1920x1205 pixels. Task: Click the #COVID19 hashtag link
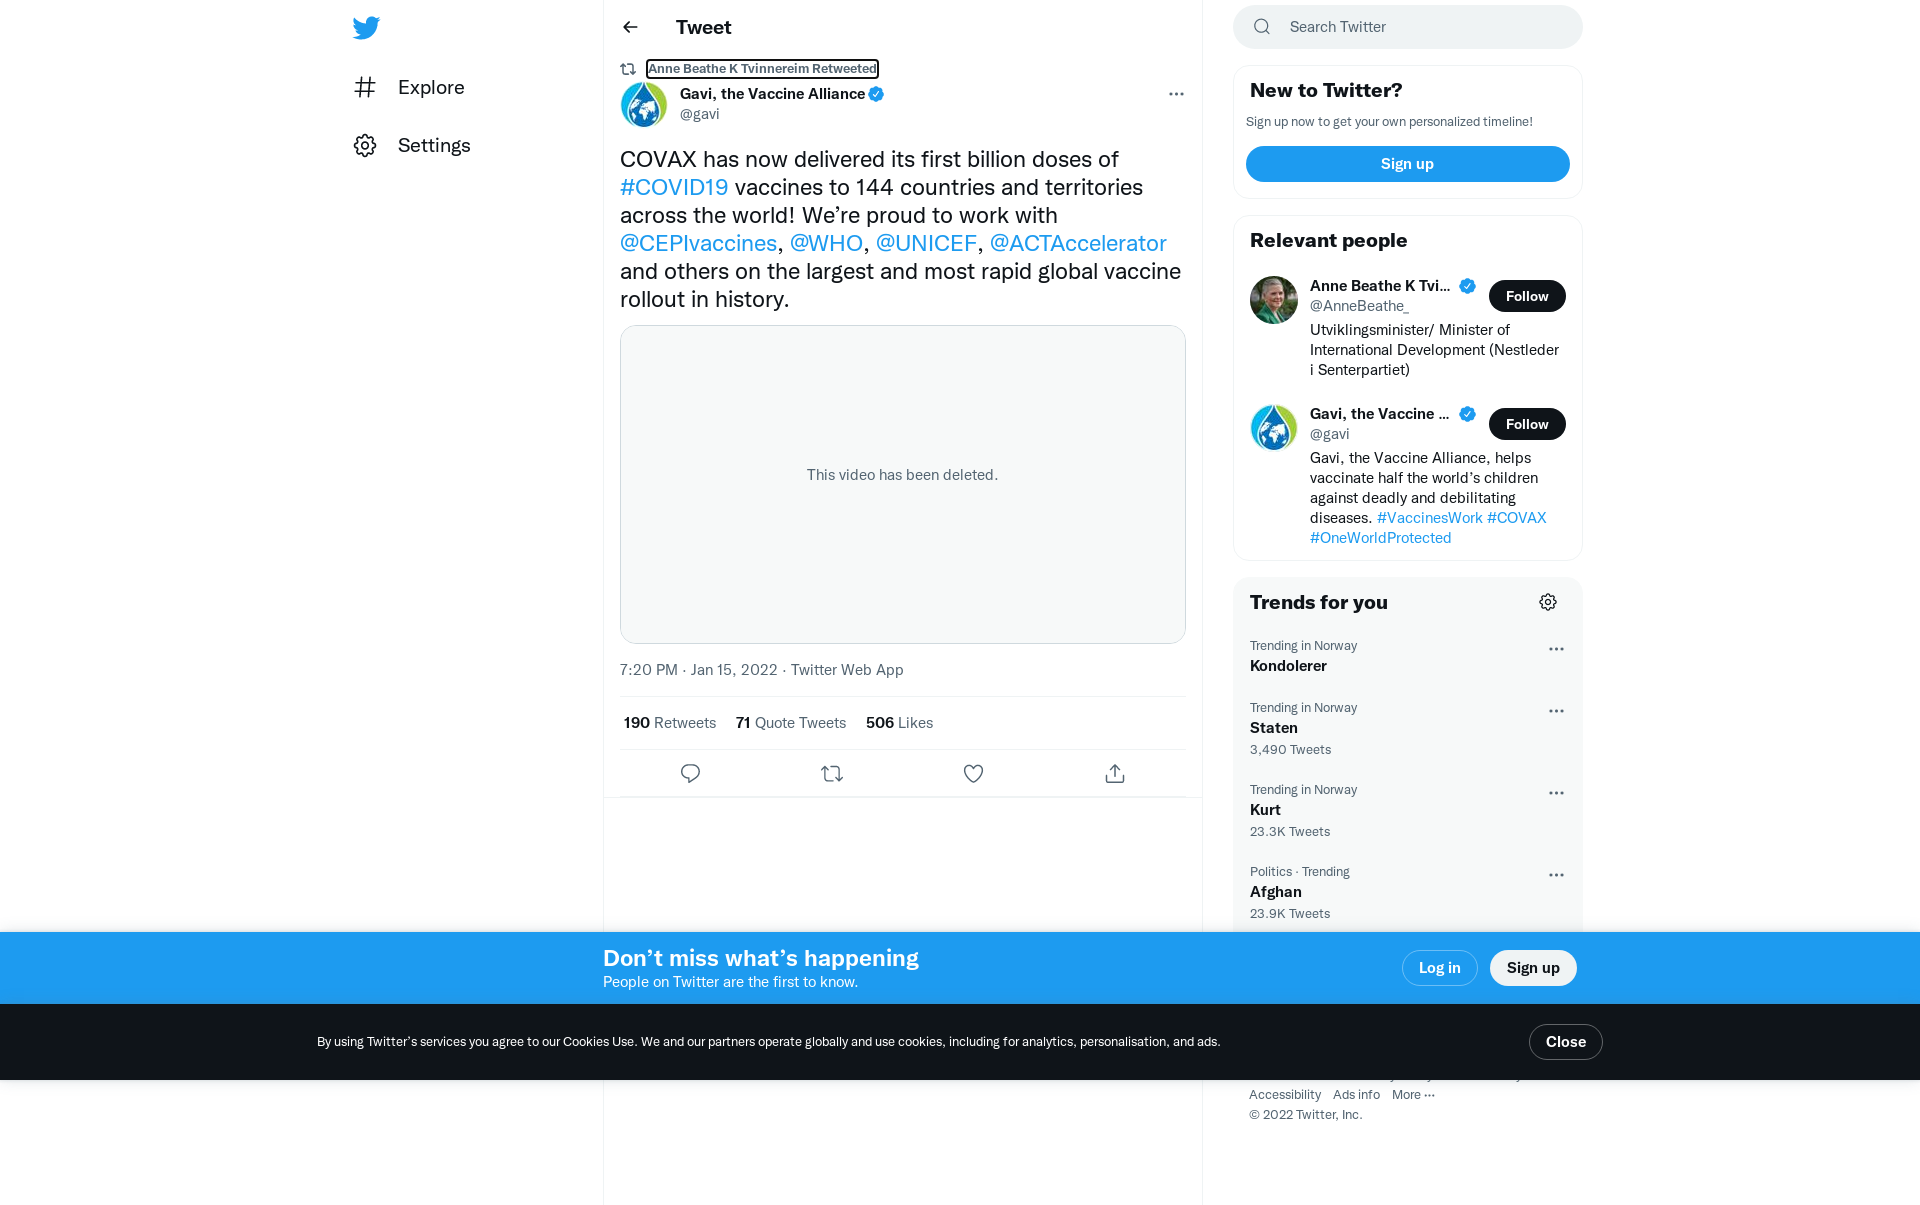(x=674, y=187)
